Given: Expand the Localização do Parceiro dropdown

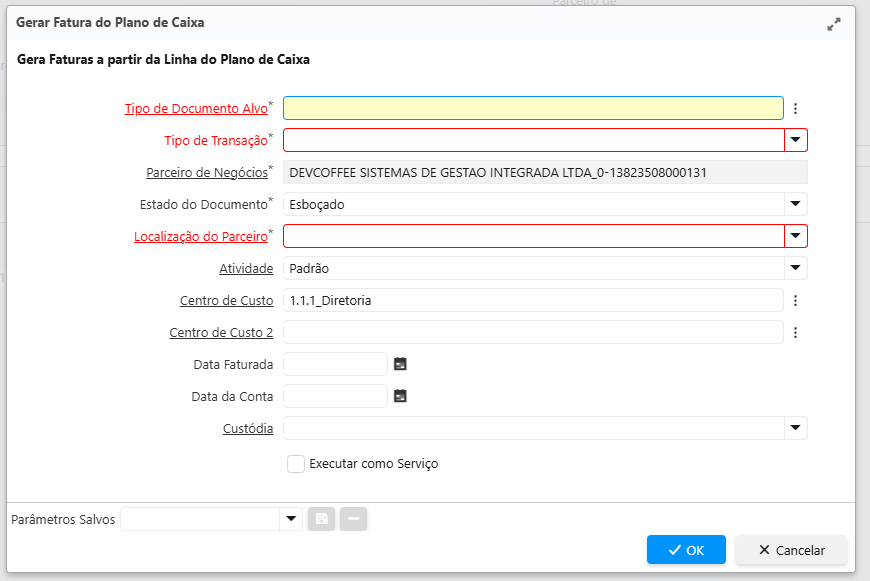Looking at the screenshot, I should tap(796, 236).
